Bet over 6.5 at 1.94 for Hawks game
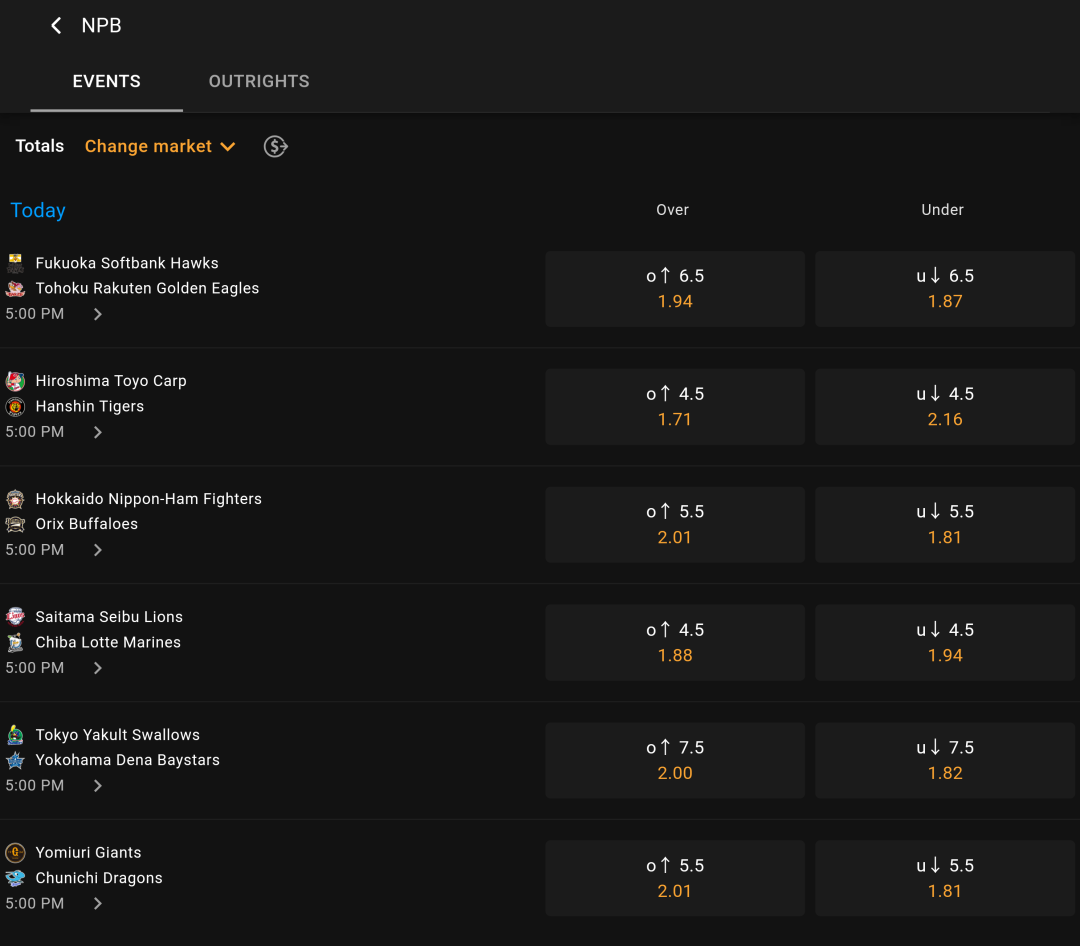The image size is (1080, 946). pyautogui.click(x=675, y=289)
